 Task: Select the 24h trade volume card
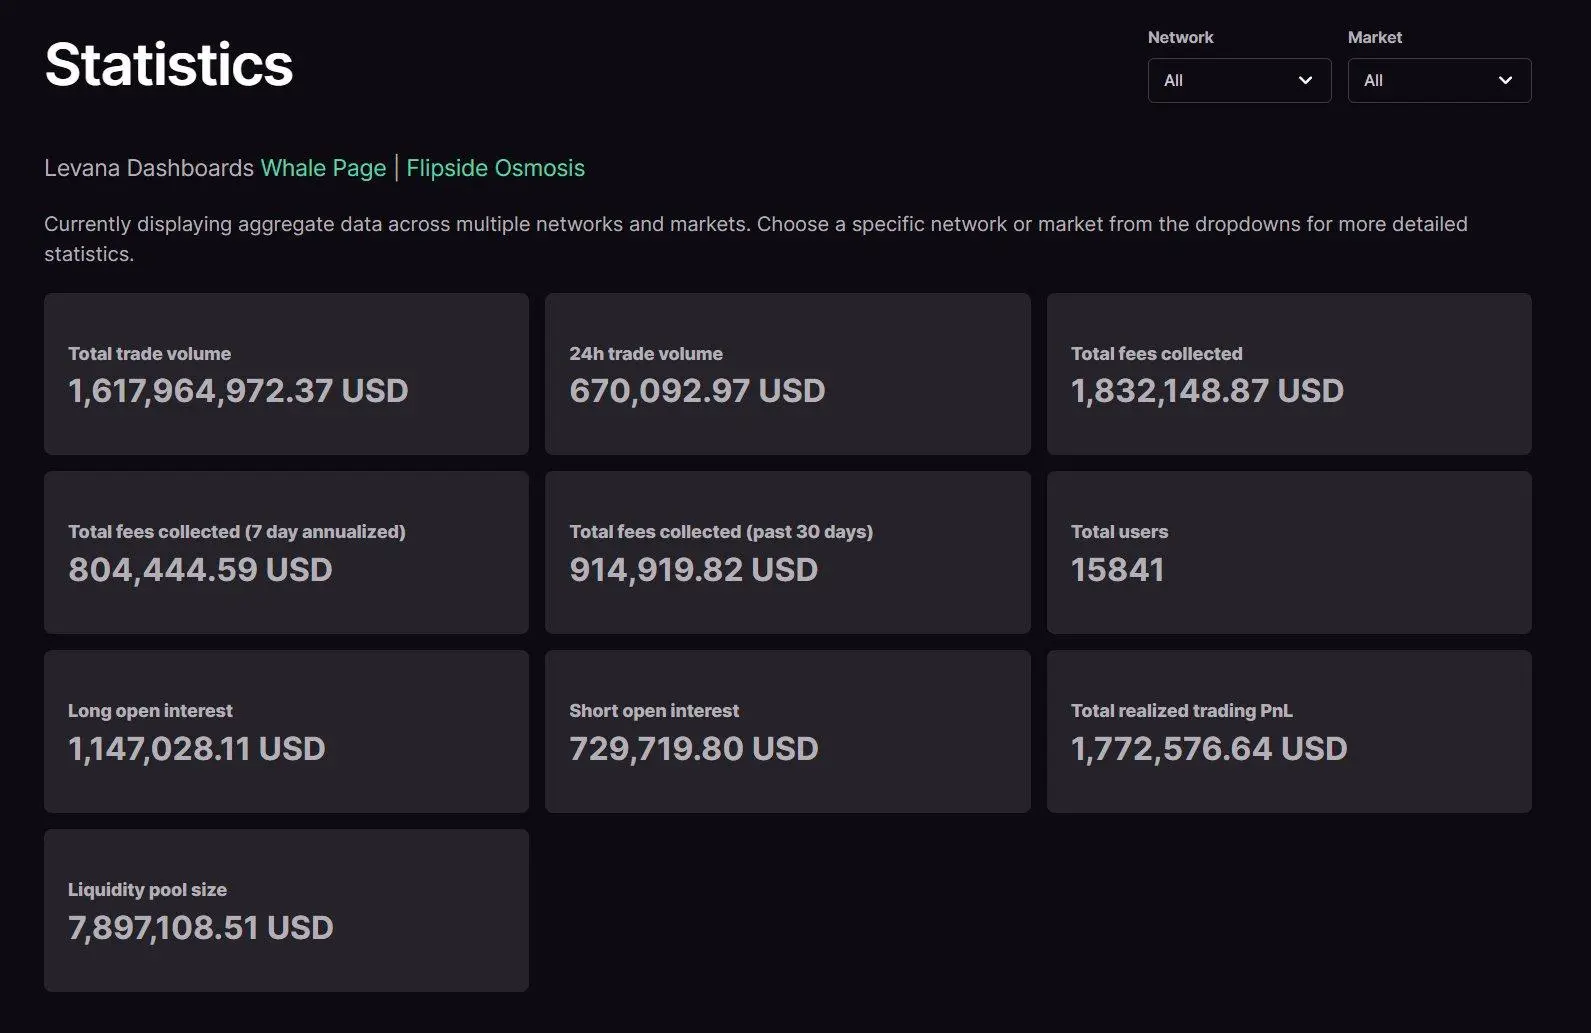pyautogui.click(x=787, y=374)
